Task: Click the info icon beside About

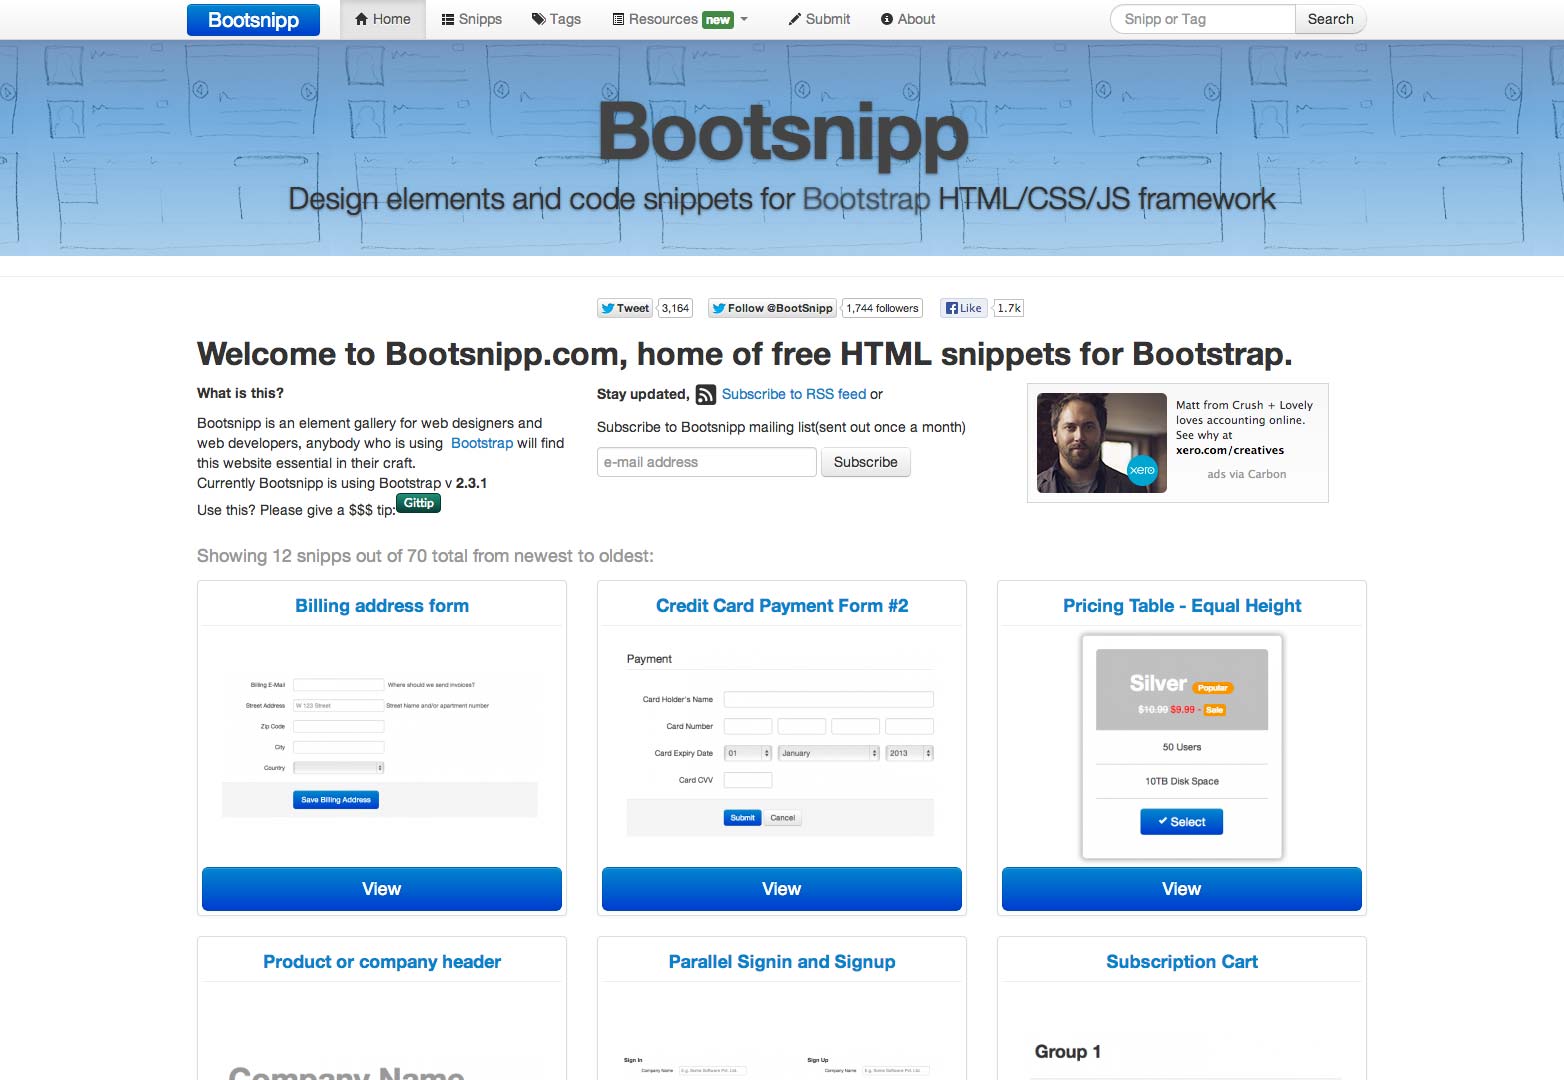Action: (887, 19)
